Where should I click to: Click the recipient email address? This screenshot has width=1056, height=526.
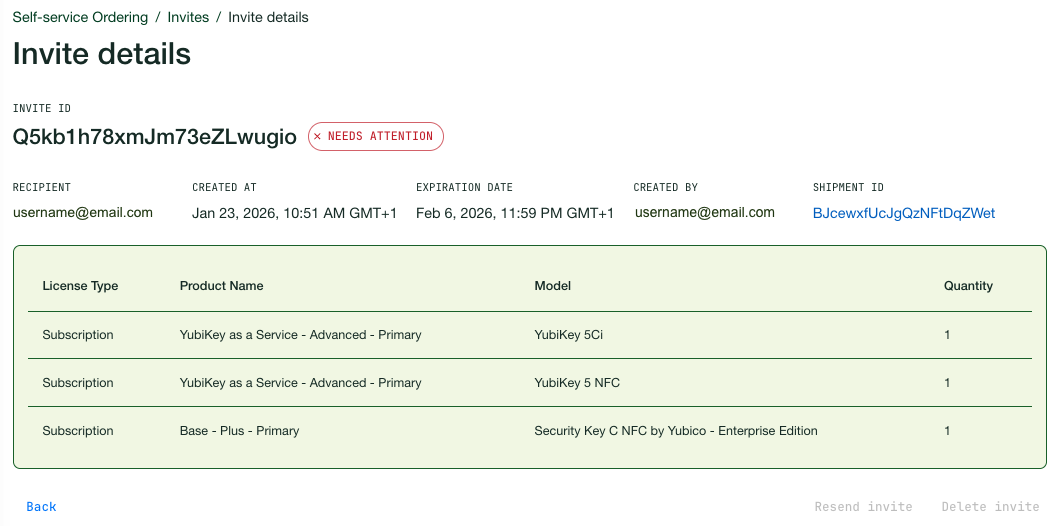[82, 212]
